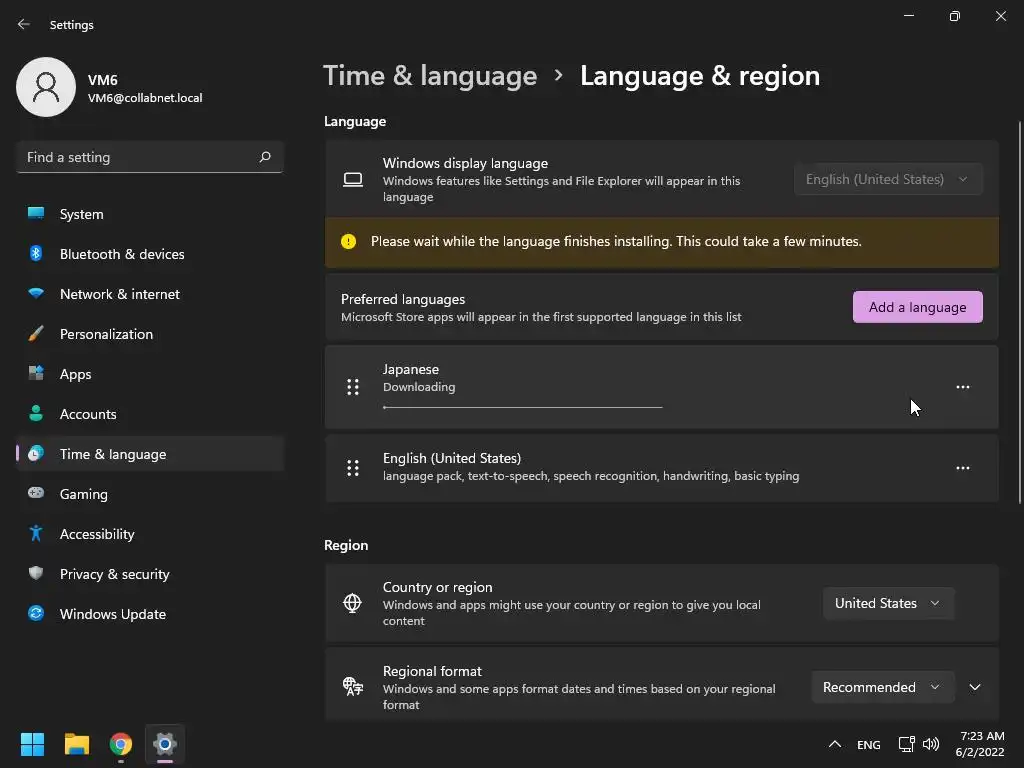Click the back arrow in Settings

[24, 24]
